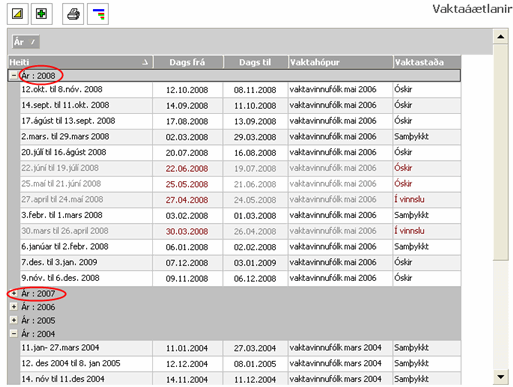Sort by the Heiti column header
The width and height of the screenshot is (513, 387).
[x=80, y=62]
